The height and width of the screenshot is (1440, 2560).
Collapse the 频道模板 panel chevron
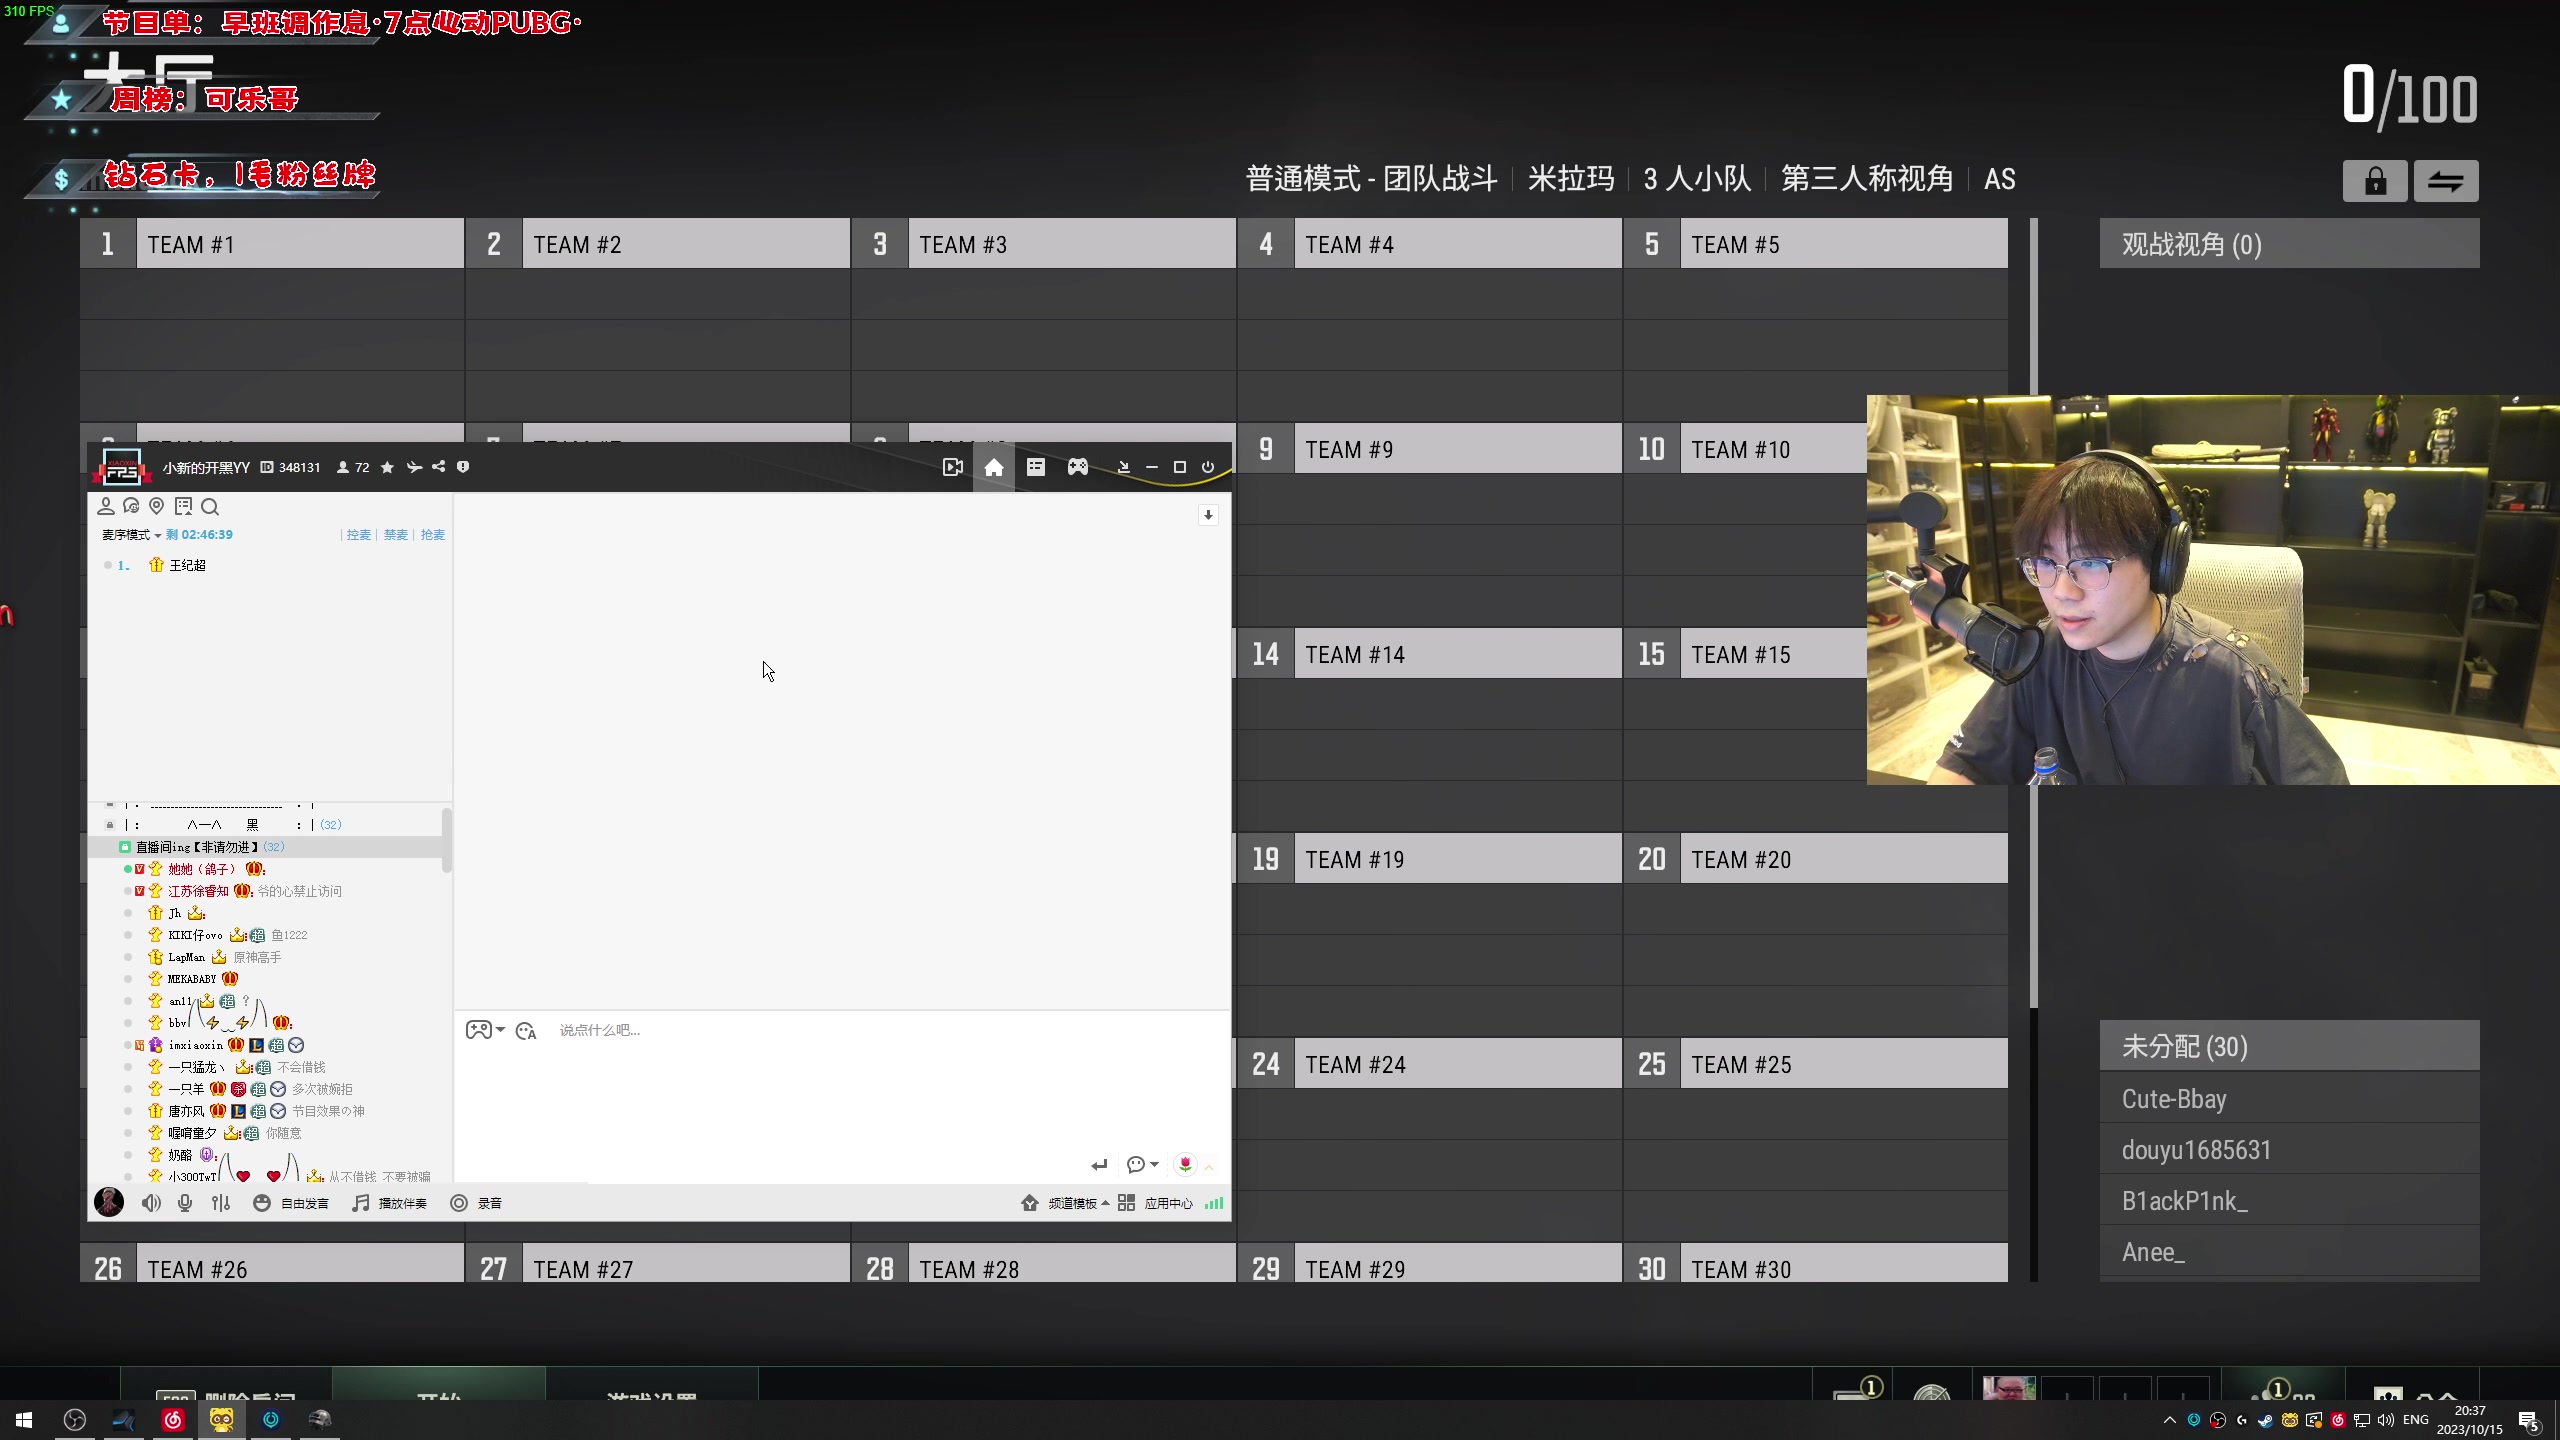(1105, 1203)
